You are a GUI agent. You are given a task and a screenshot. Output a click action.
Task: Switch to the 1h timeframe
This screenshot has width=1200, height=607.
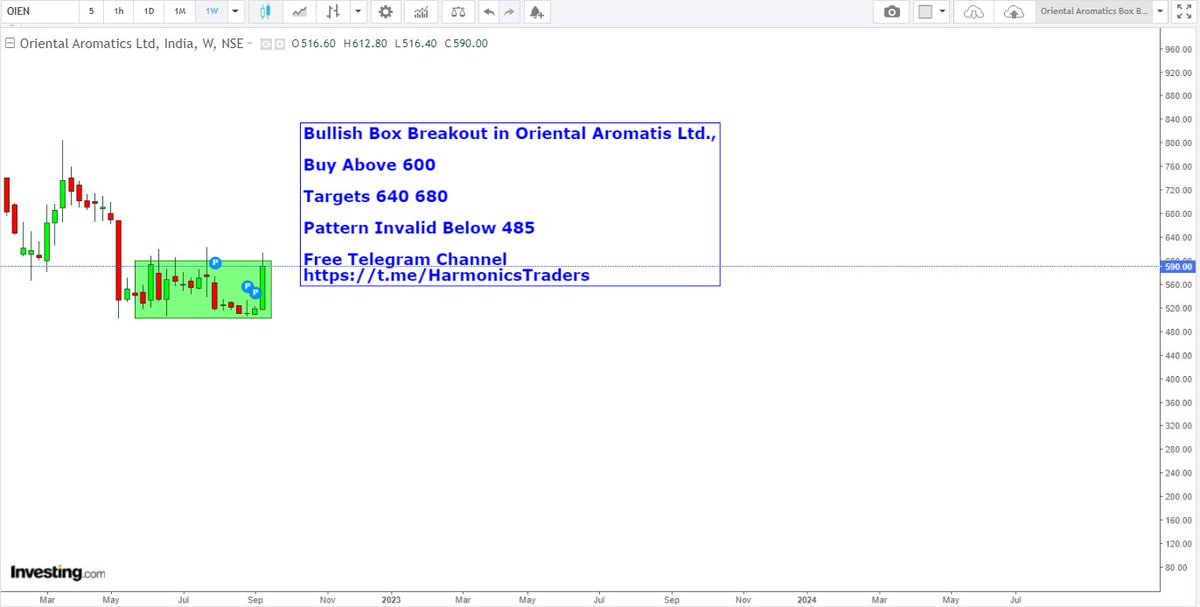(x=119, y=11)
